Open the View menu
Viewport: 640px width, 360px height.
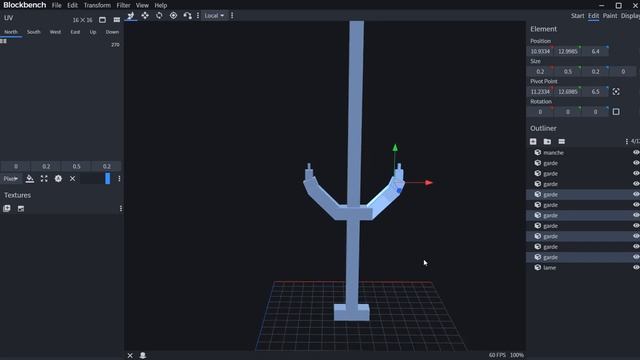coord(142,5)
